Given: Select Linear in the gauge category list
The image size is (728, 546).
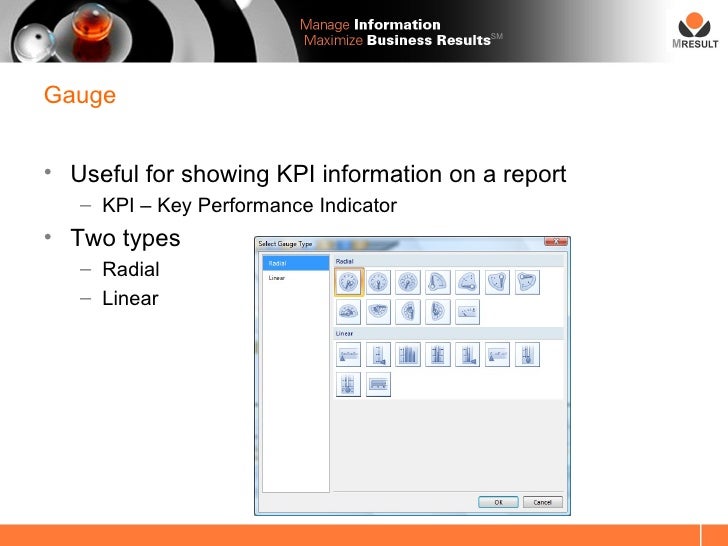Looking at the screenshot, I should [296, 278].
